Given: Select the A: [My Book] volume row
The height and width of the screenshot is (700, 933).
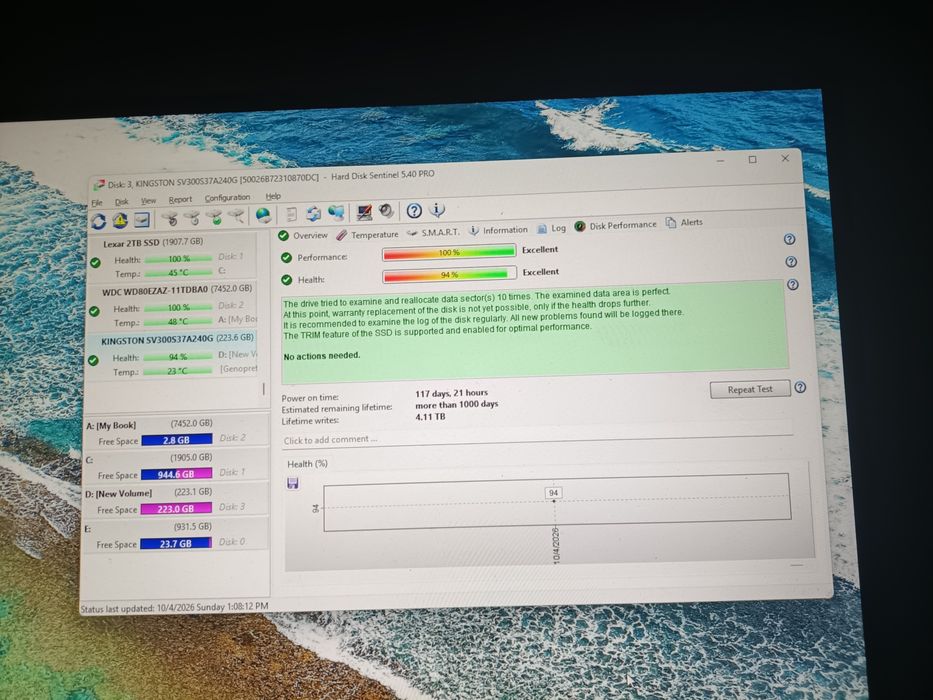Looking at the screenshot, I should [x=176, y=432].
